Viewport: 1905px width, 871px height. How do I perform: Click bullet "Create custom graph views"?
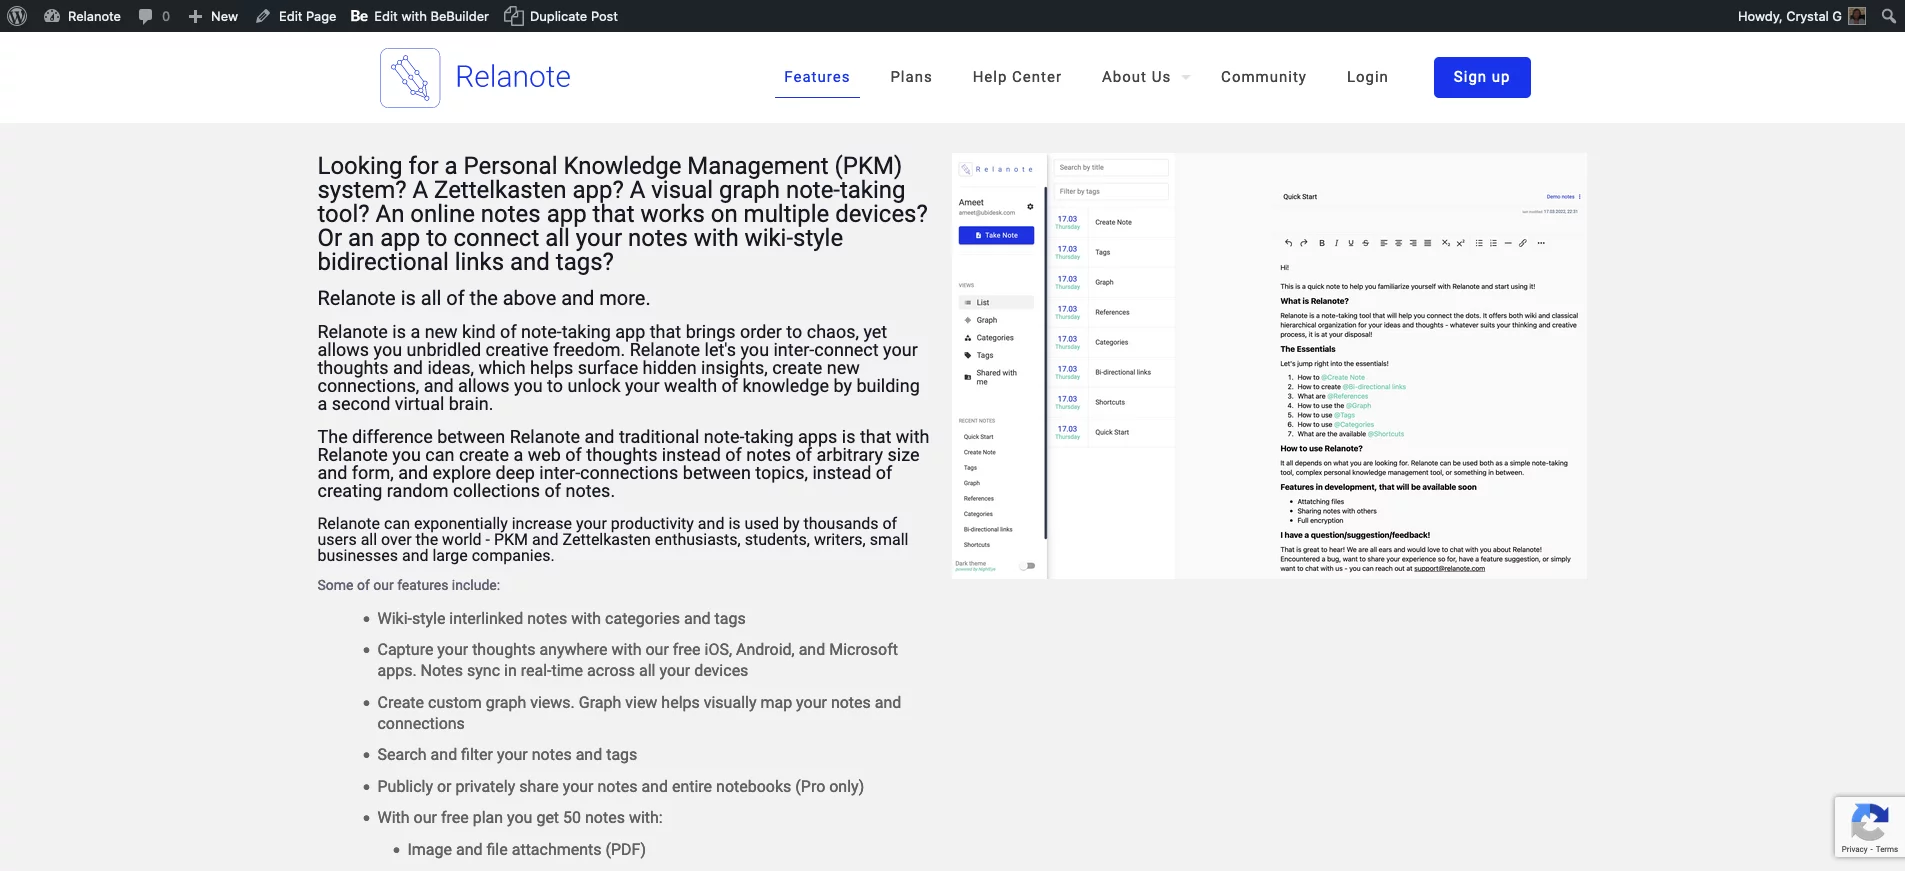[x=639, y=713]
